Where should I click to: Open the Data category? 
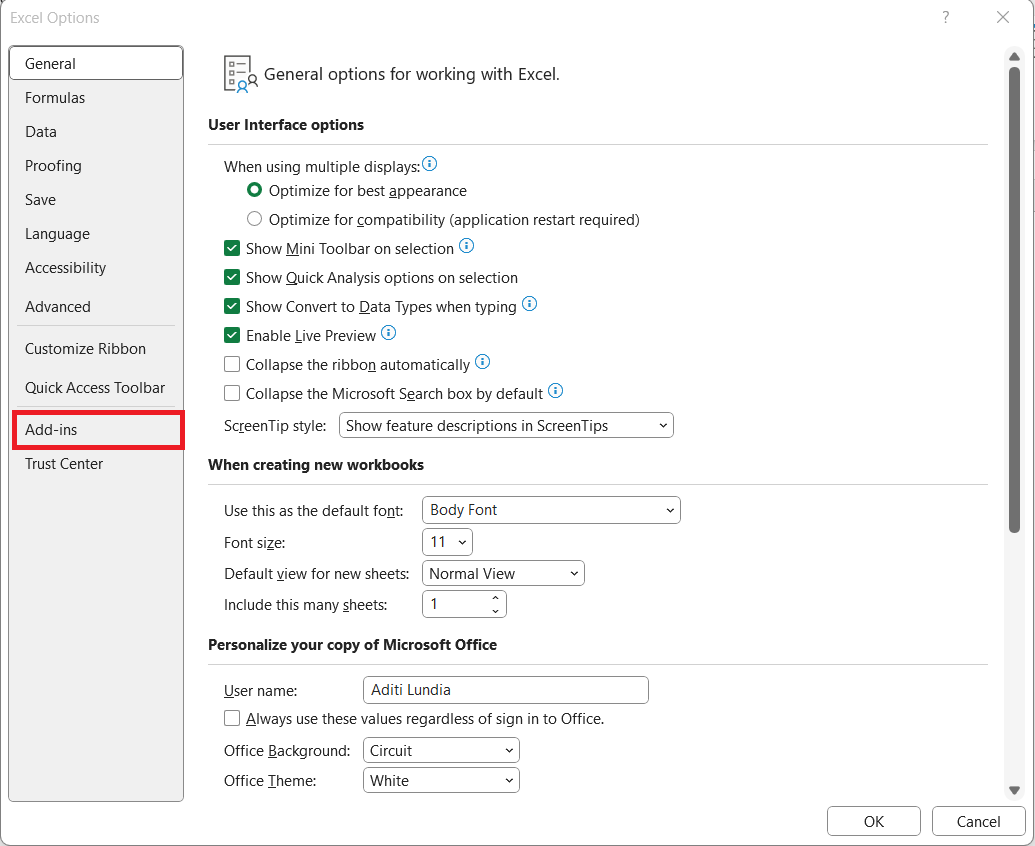click(x=96, y=131)
